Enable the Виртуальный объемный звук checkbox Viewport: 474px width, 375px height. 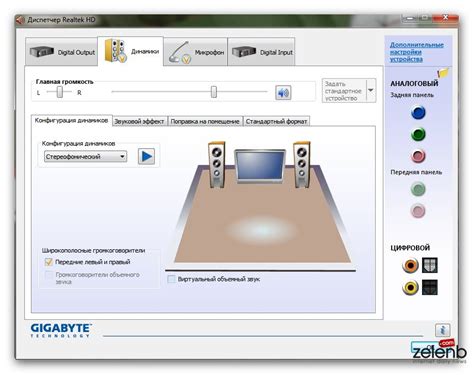171,279
